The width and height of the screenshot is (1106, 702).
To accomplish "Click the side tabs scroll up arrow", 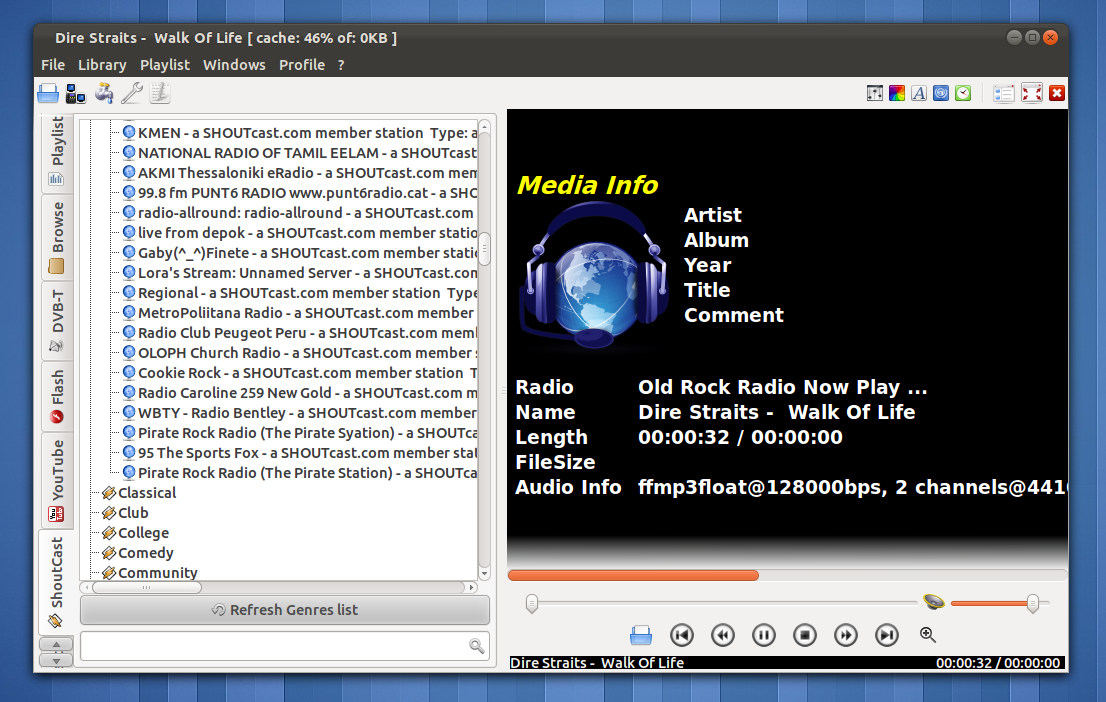I will pyautogui.click(x=56, y=644).
